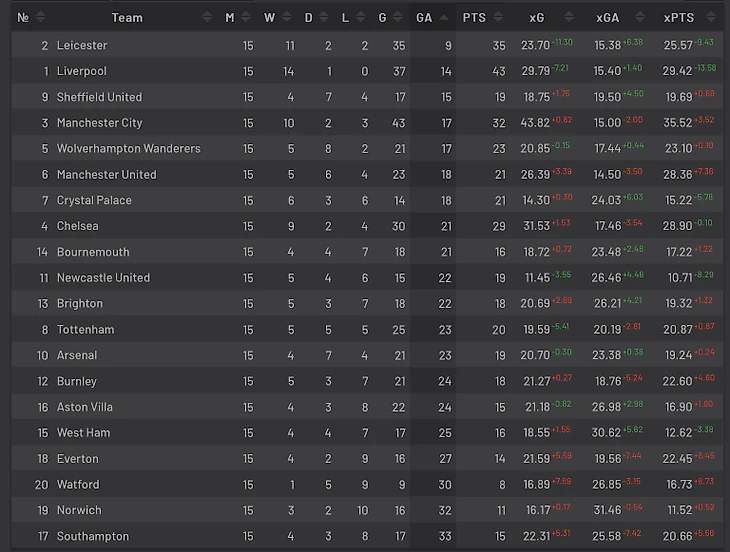This screenshot has height=552, width=730.
Task: Click the xPTS column header label
Action: pyautogui.click(x=679, y=18)
